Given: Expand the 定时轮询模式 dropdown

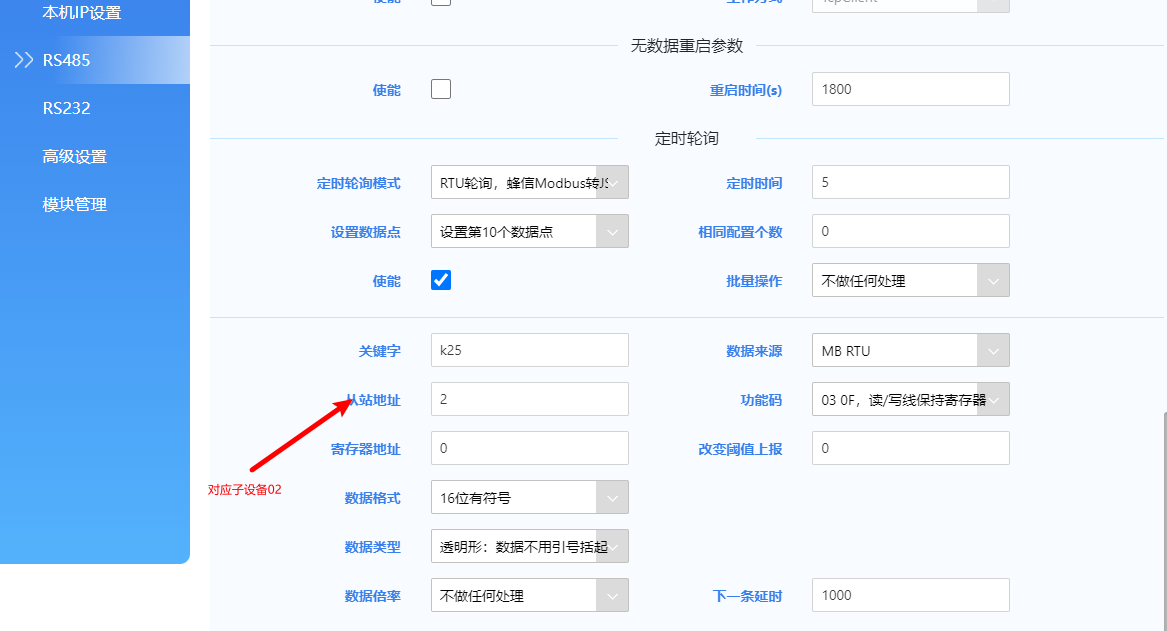Looking at the screenshot, I should pyautogui.click(x=612, y=183).
